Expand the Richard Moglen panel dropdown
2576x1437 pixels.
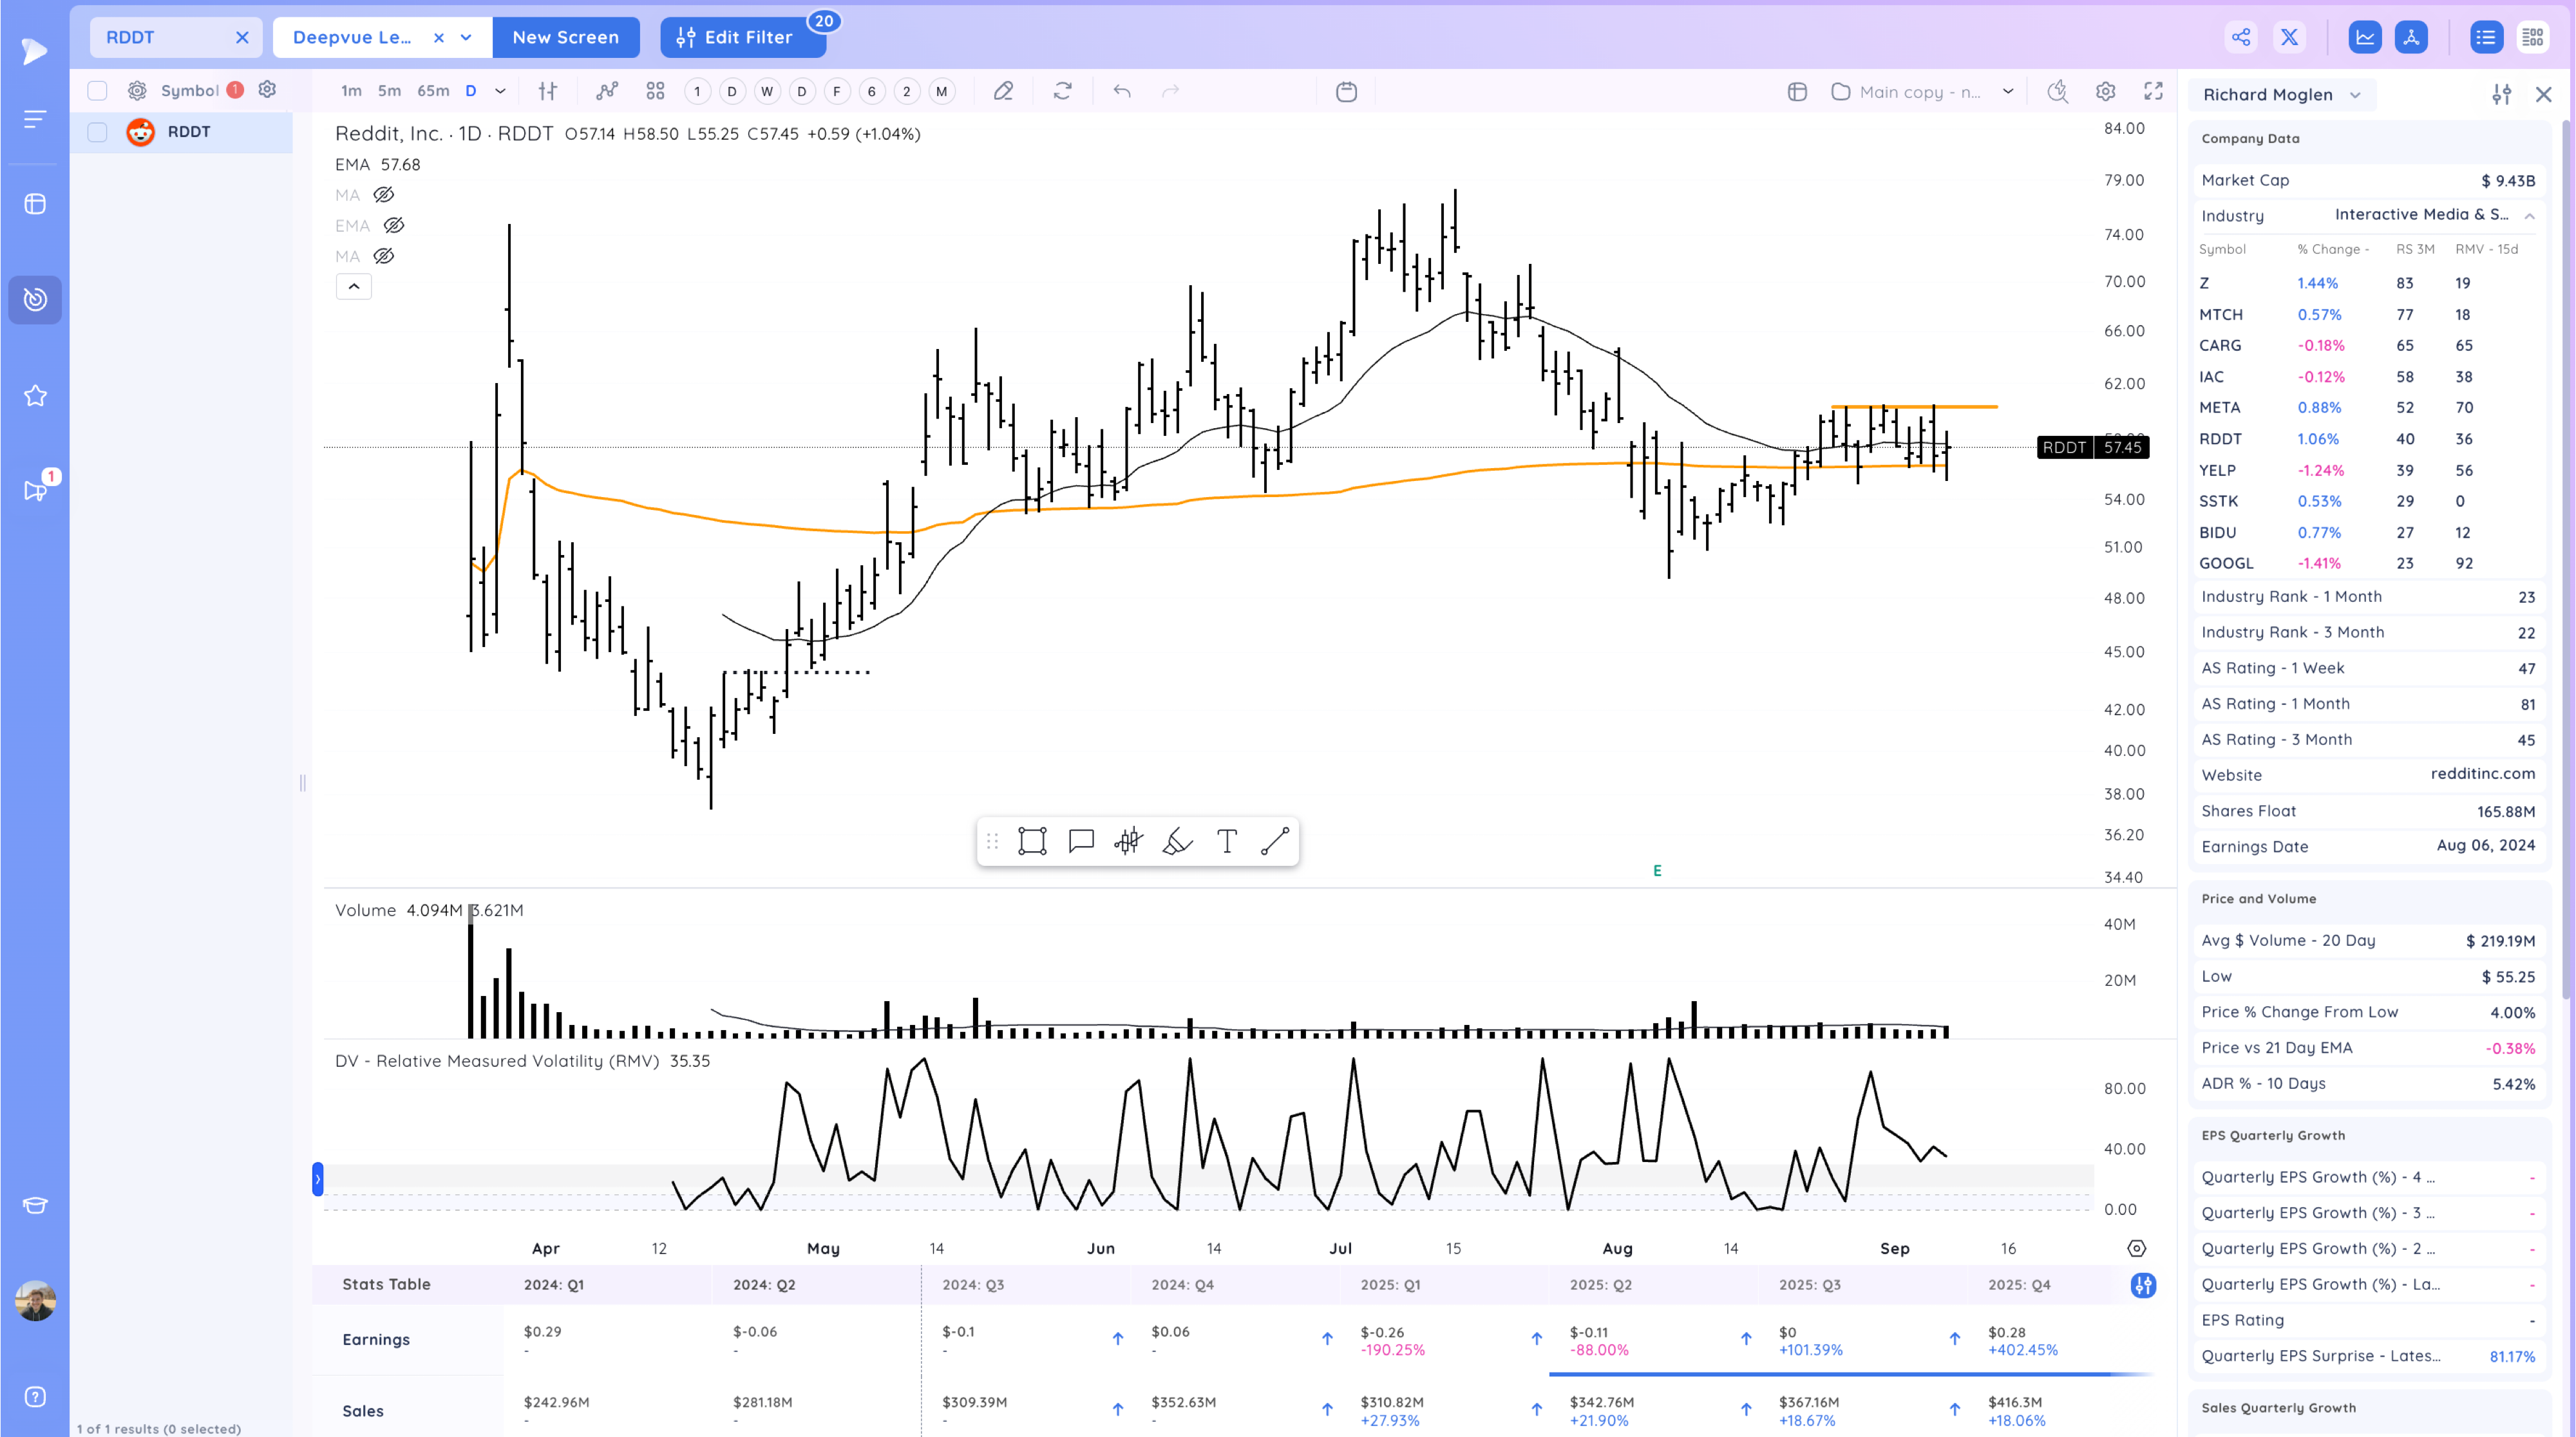tap(2356, 95)
